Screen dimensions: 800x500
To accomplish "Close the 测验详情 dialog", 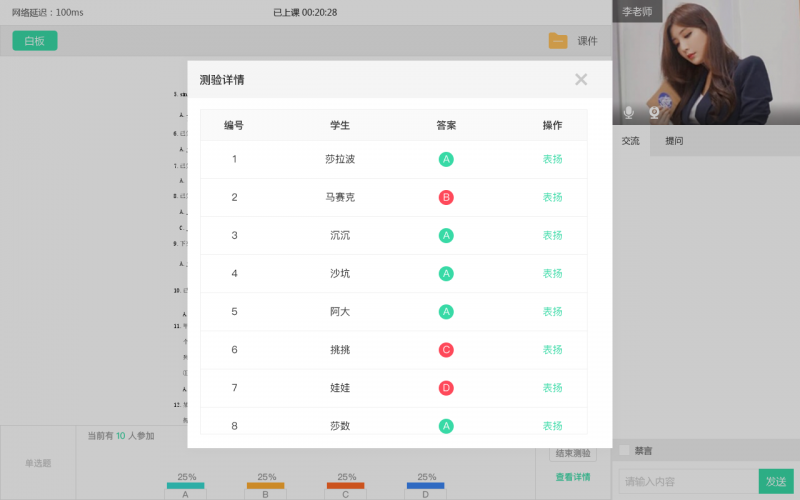I will pos(581,79).
